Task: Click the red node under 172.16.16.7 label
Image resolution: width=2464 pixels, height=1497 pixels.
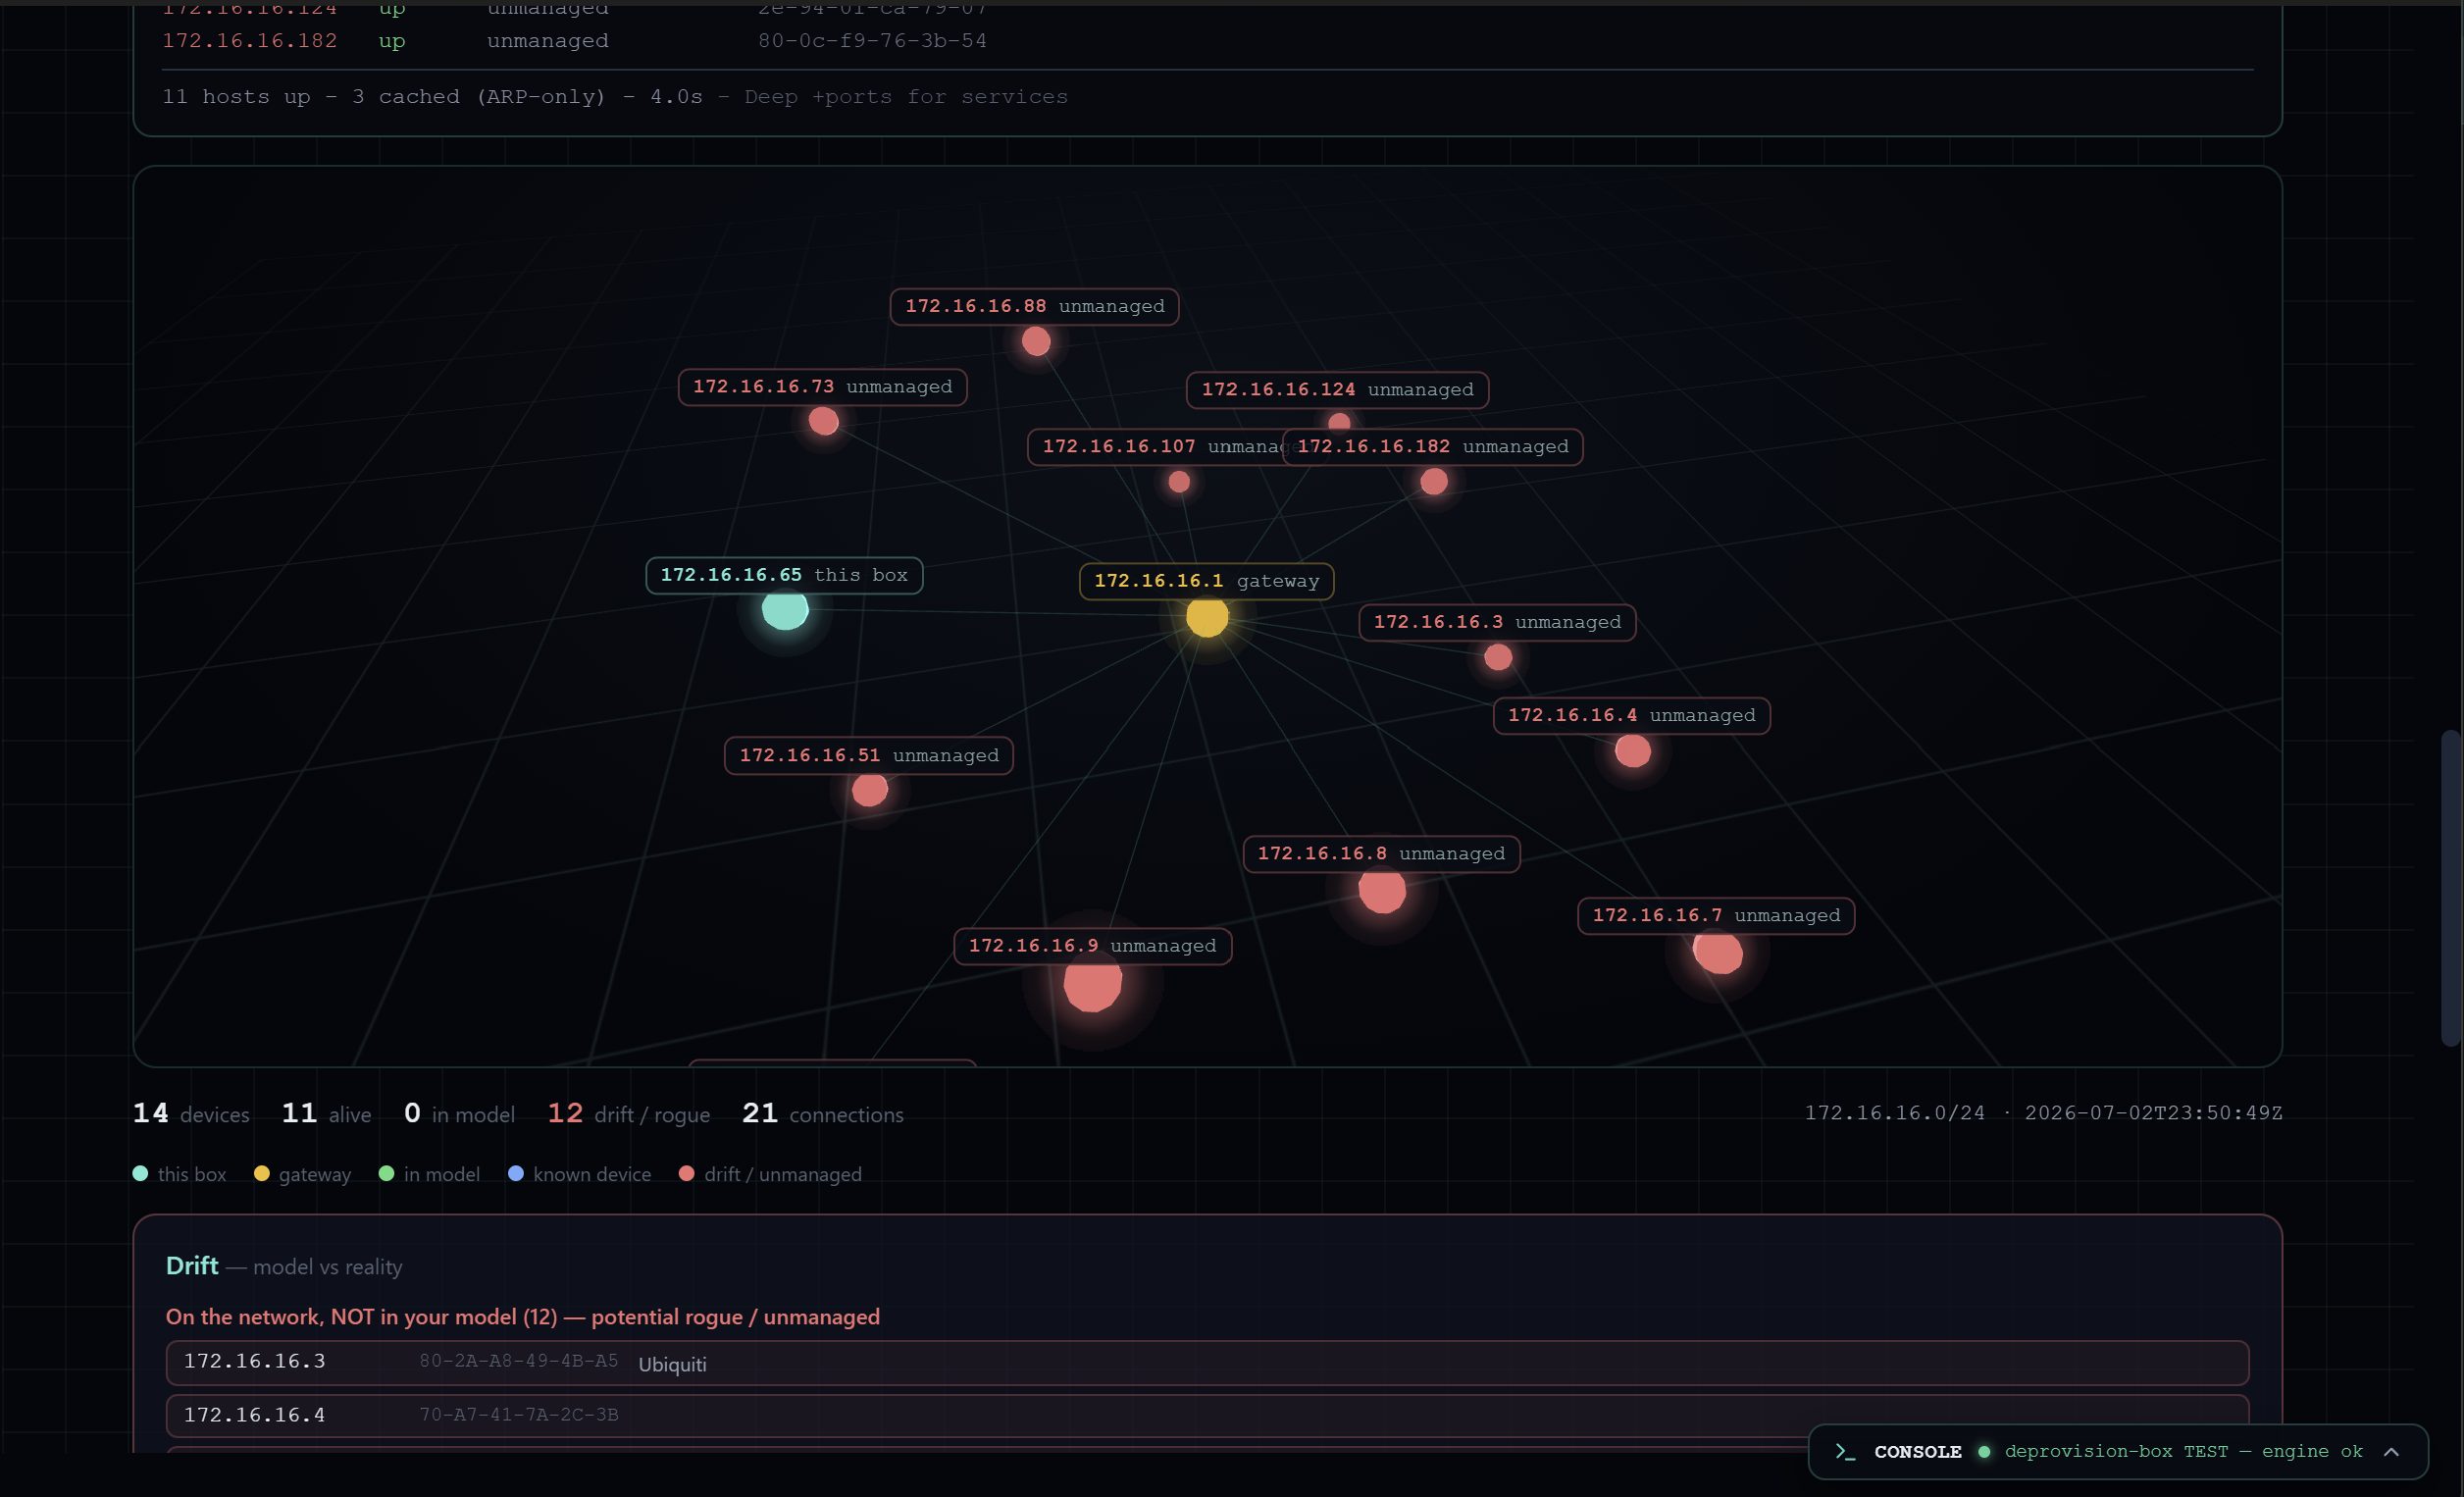Action: point(1718,951)
